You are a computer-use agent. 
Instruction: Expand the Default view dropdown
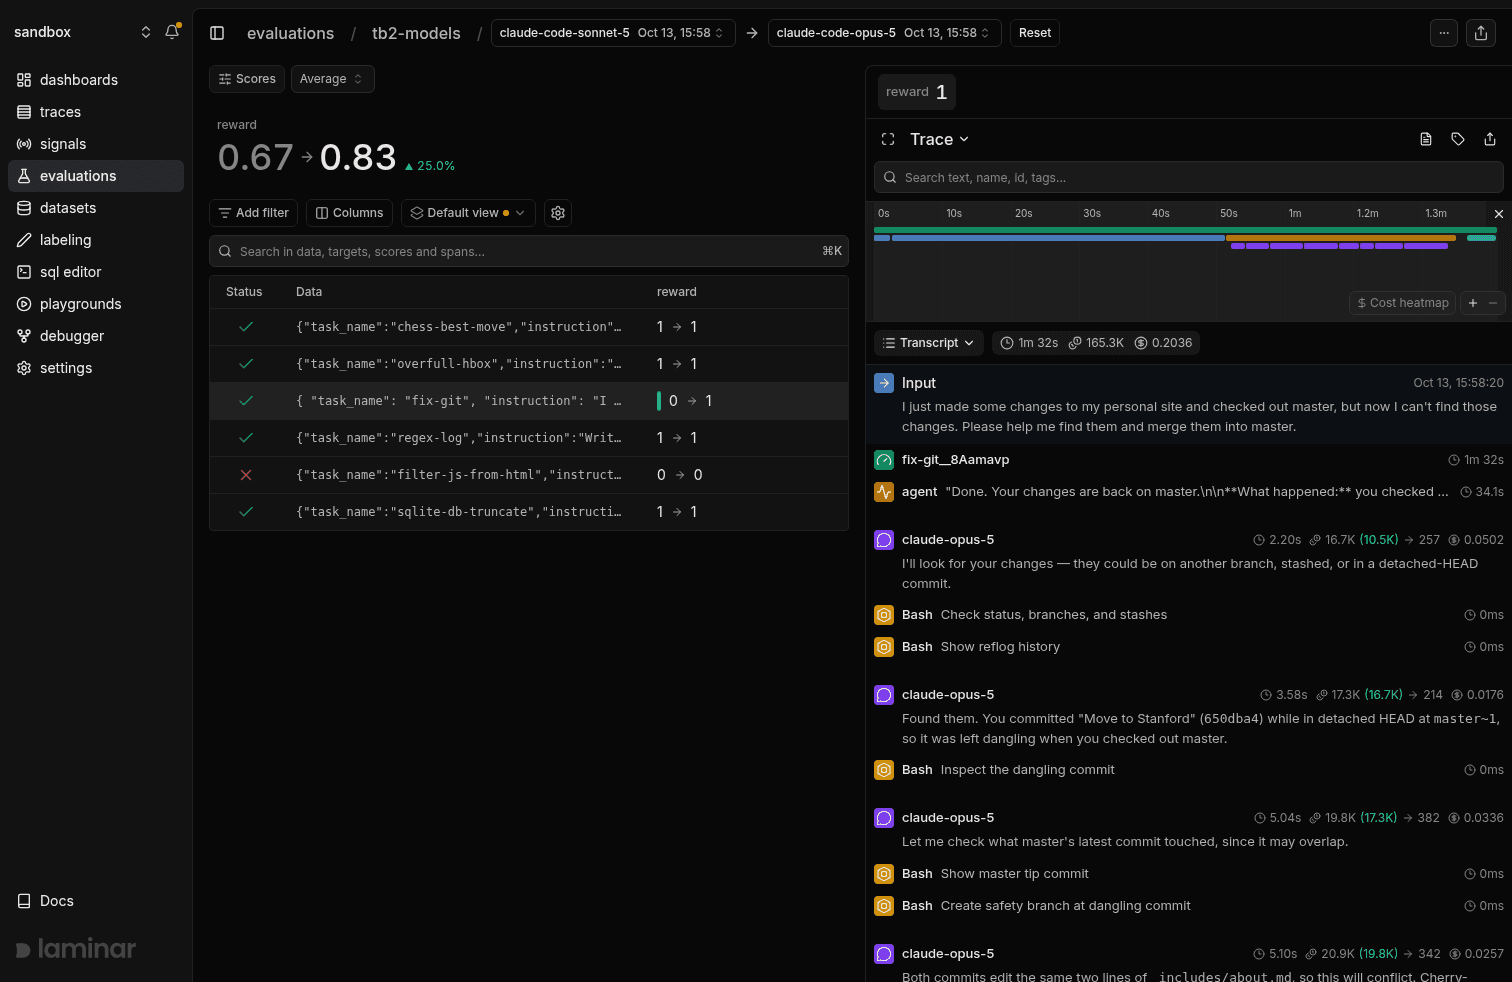click(468, 213)
